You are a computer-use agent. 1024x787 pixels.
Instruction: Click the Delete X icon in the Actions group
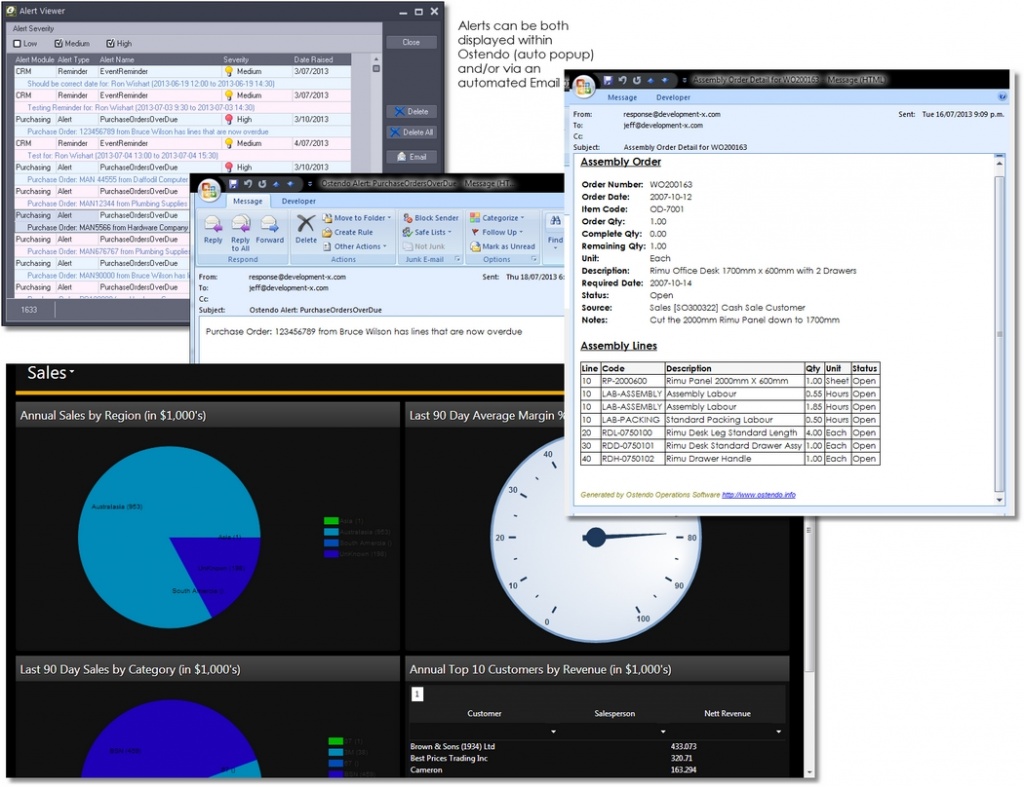[x=306, y=224]
